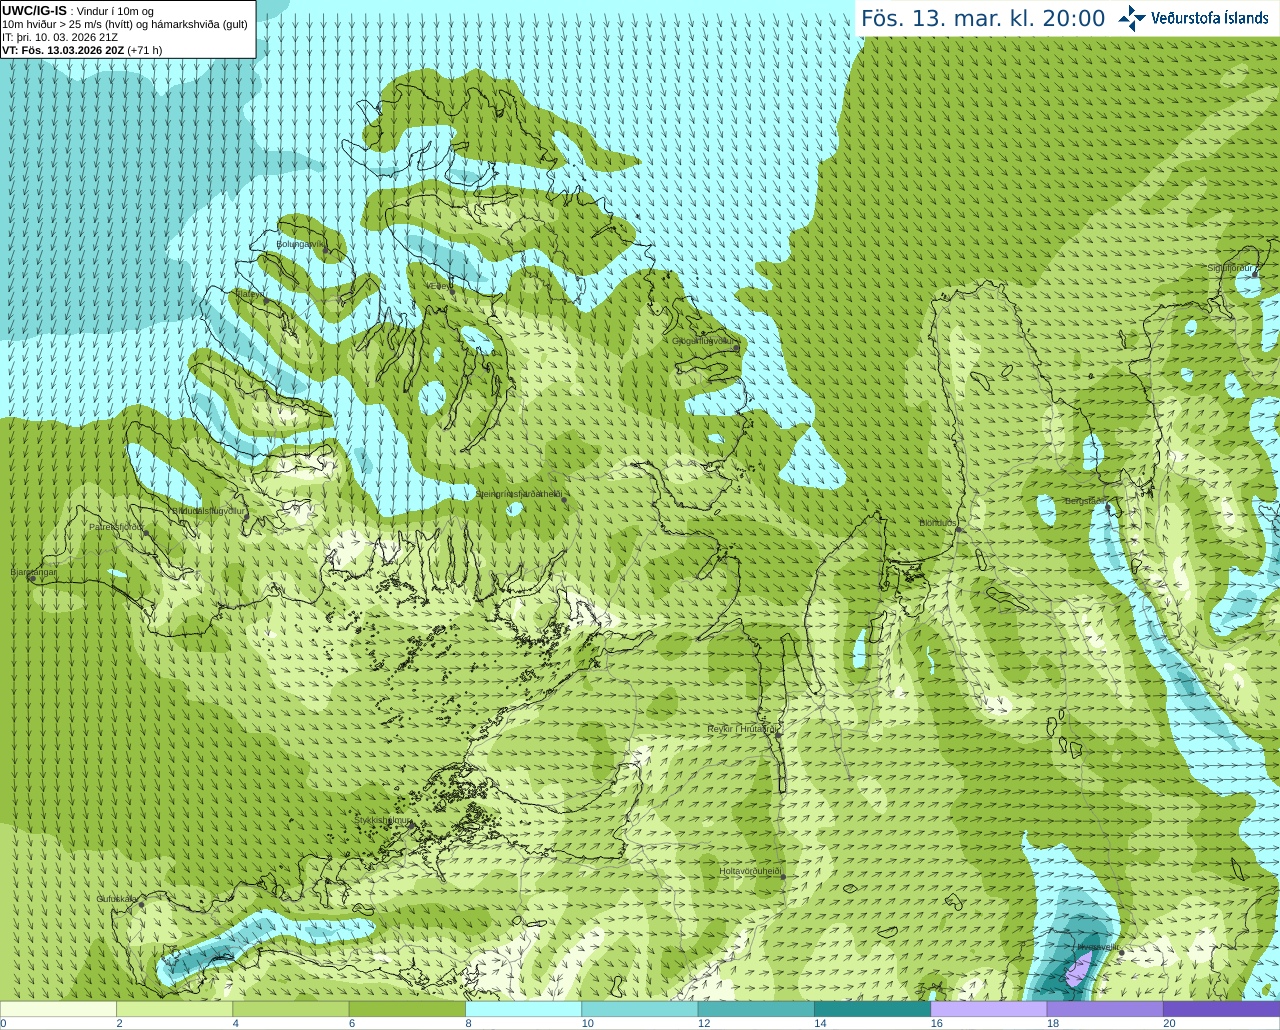Select the pale cyan 8–10 m/s swatch
Viewport: 1280px width, 1030px height.
click(523, 1009)
